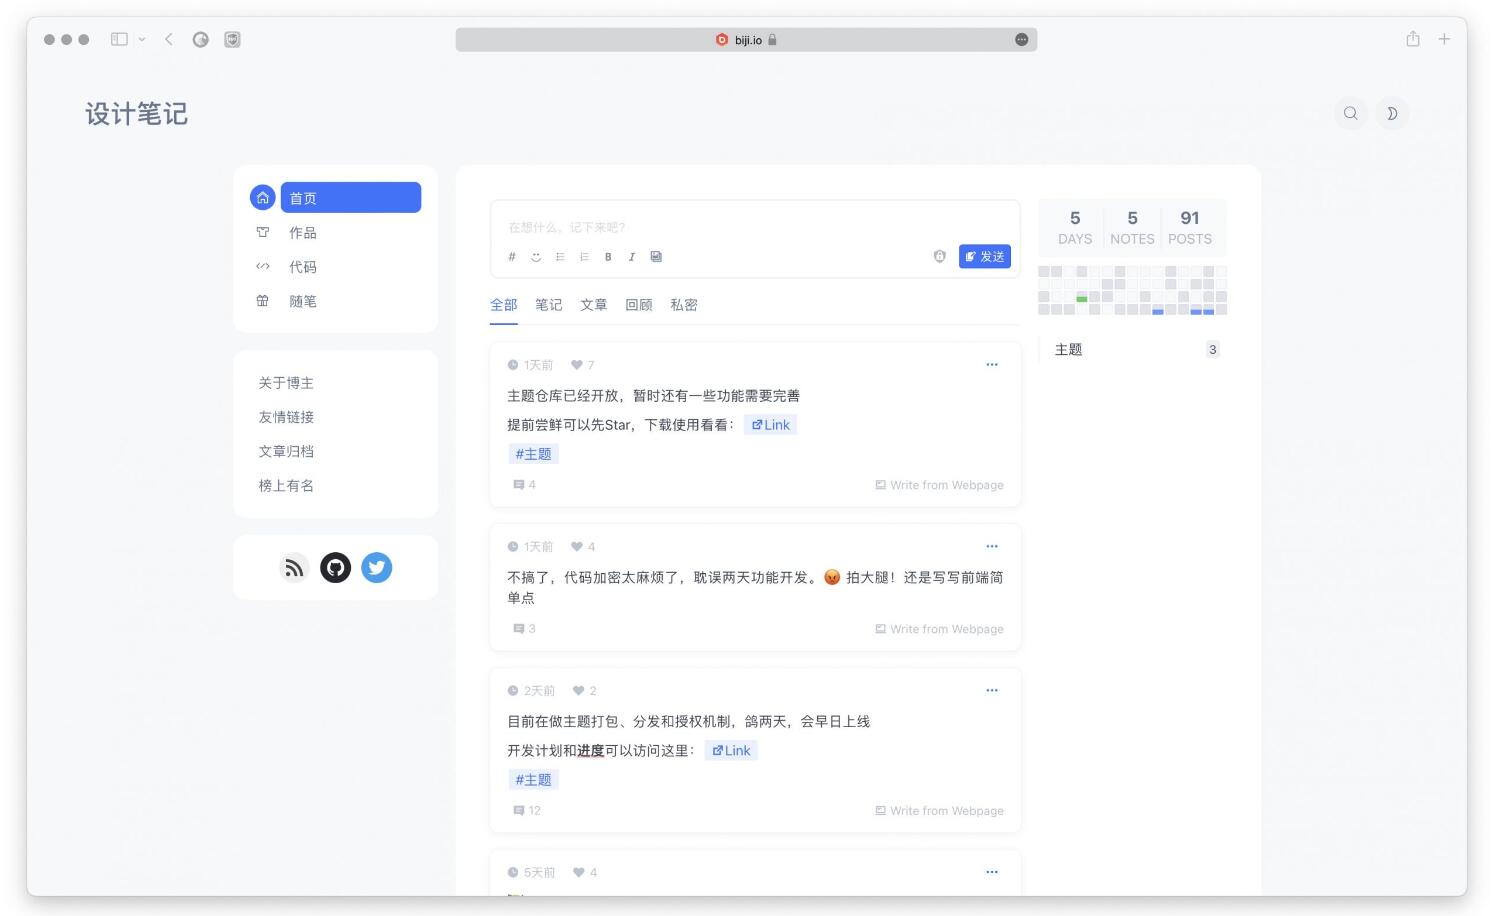Viewport: 1493px width, 916px height.
Task: Apply italic formatting in the note editor
Action: tap(632, 257)
